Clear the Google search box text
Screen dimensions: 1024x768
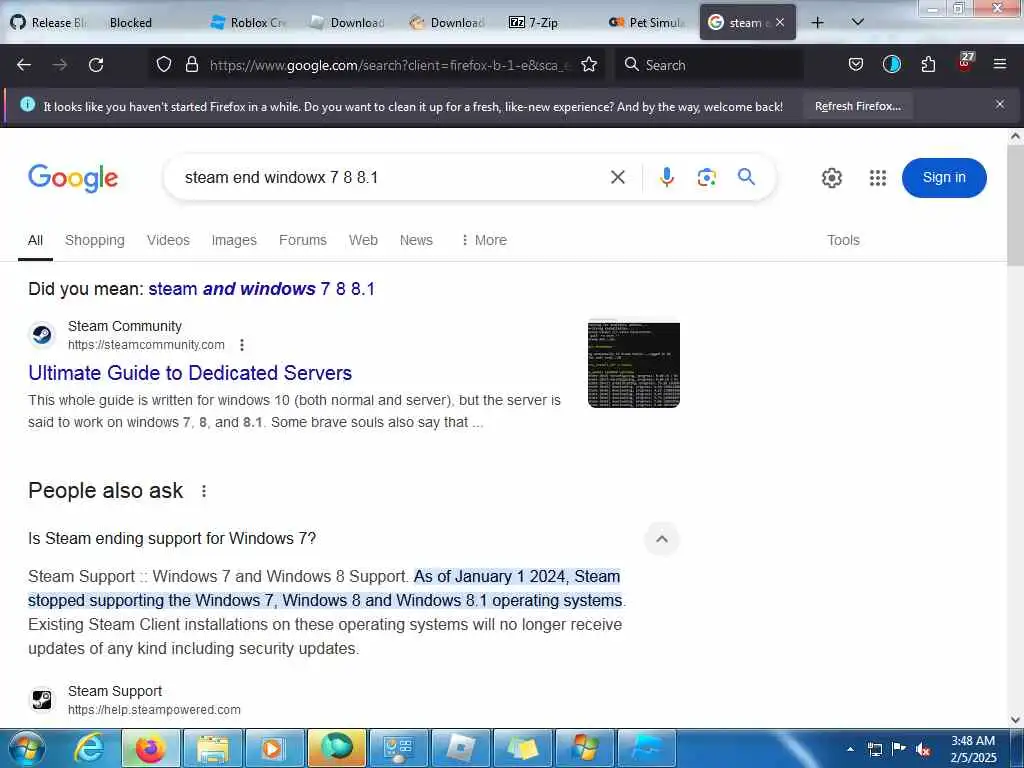(617, 177)
